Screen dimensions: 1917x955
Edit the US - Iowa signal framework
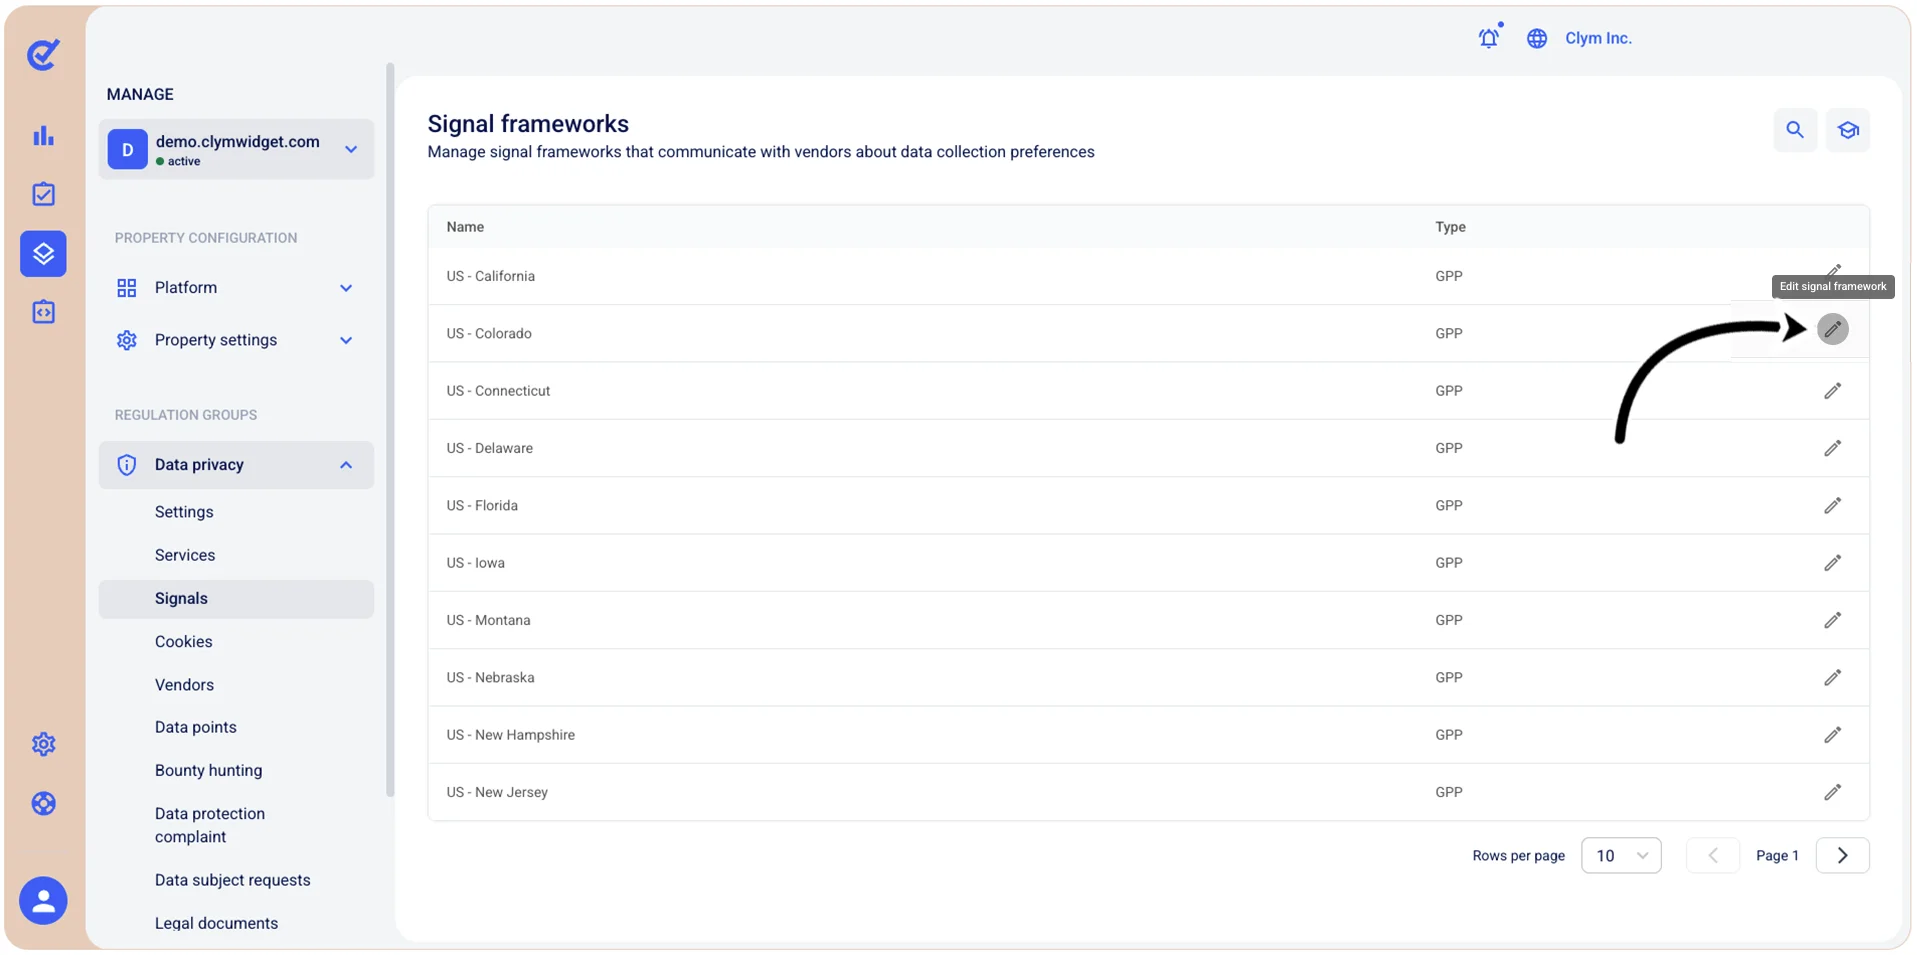1832,563
